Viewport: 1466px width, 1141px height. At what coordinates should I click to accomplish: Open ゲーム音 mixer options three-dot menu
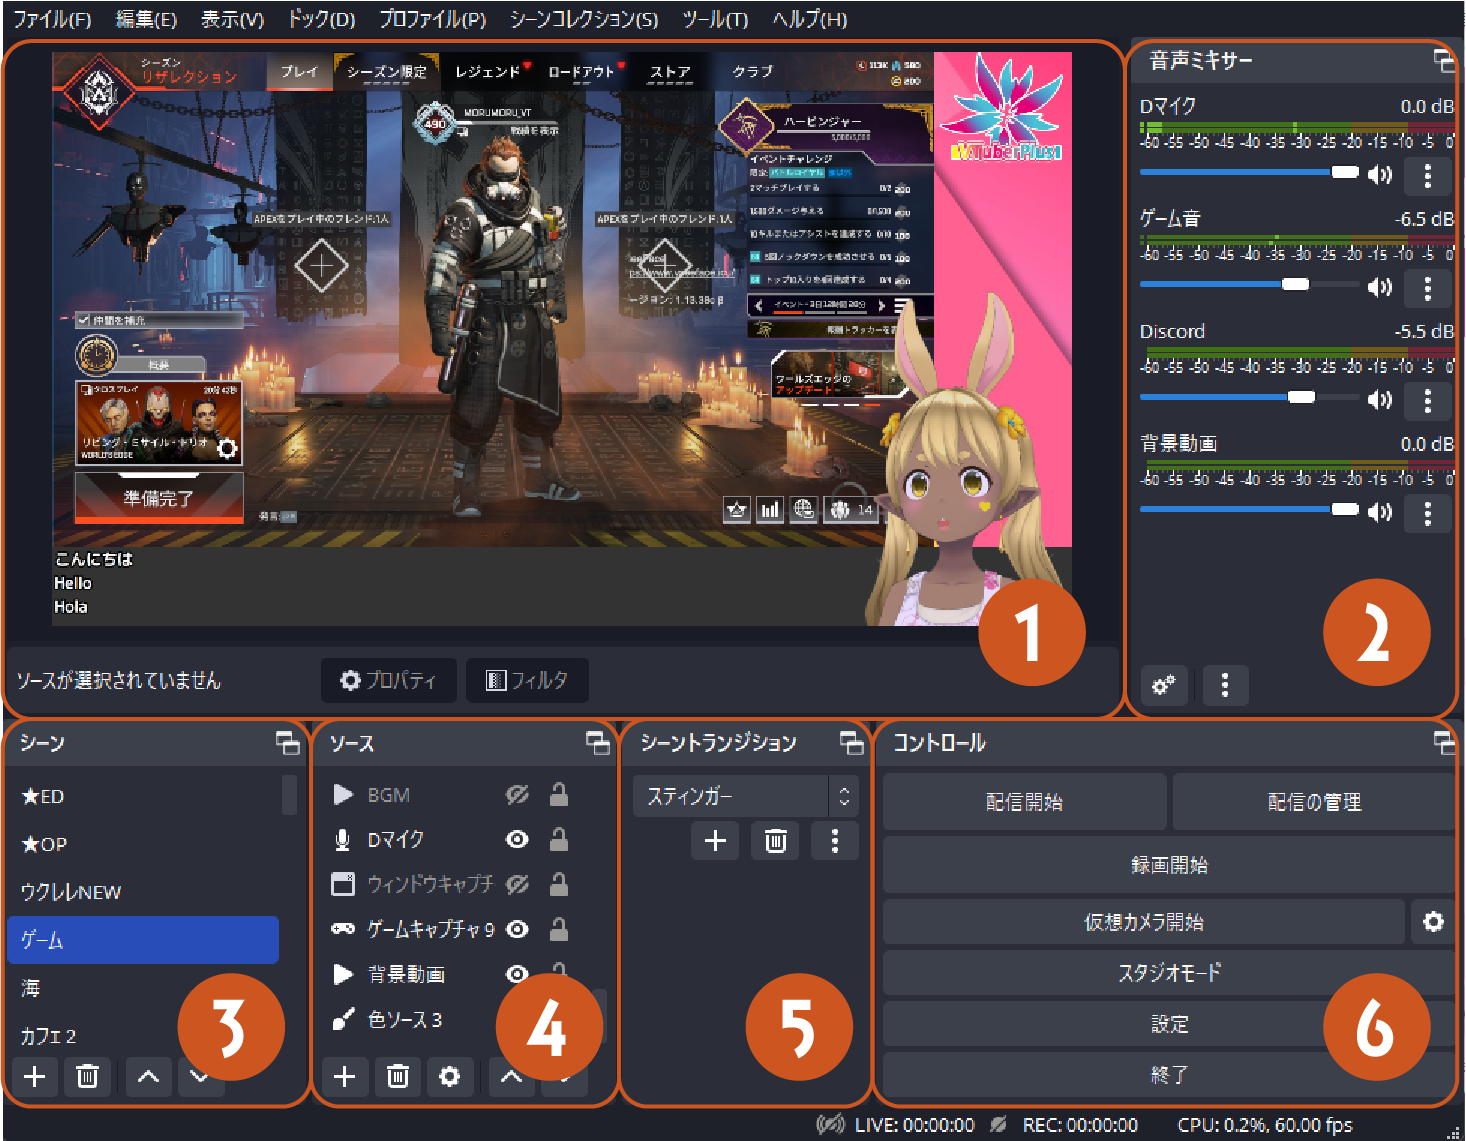[1427, 288]
